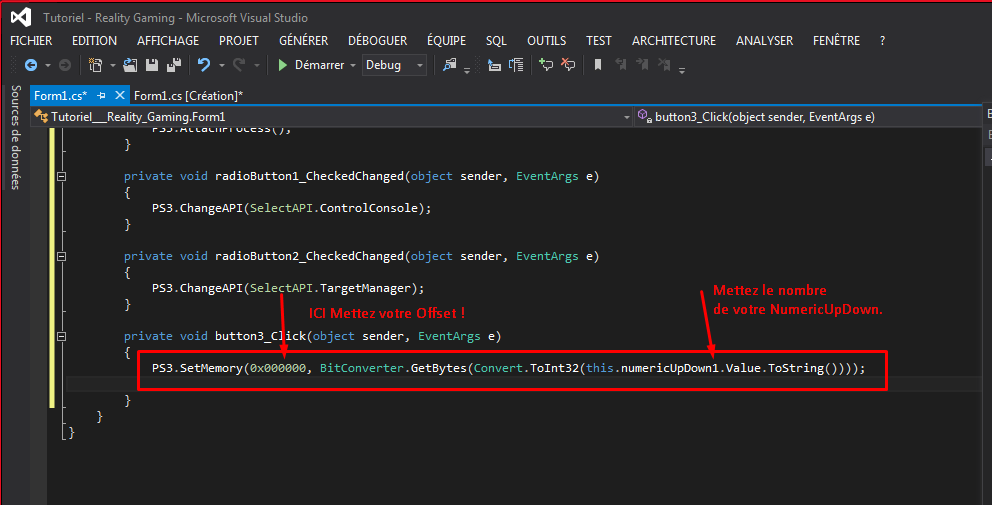The image size is (992, 505).
Task: Select the Form1.cs* code tab
Action: click(61, 96)
